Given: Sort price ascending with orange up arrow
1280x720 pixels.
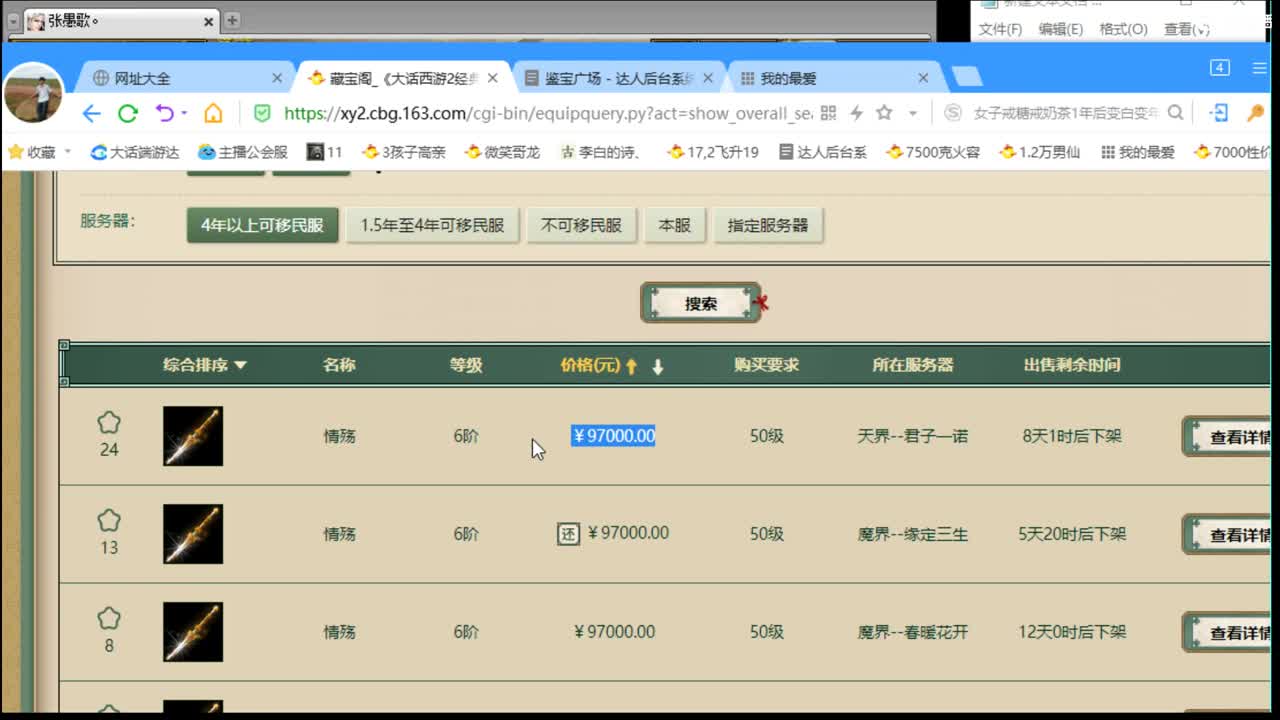Looking at the screenshot, I should tap(631, 366).
